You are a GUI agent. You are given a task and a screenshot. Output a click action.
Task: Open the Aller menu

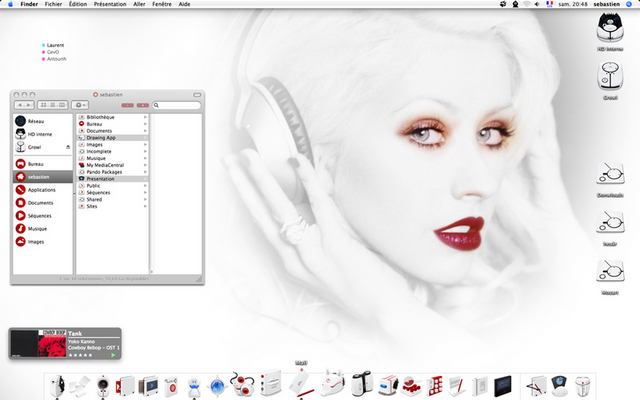click(139, 4)
